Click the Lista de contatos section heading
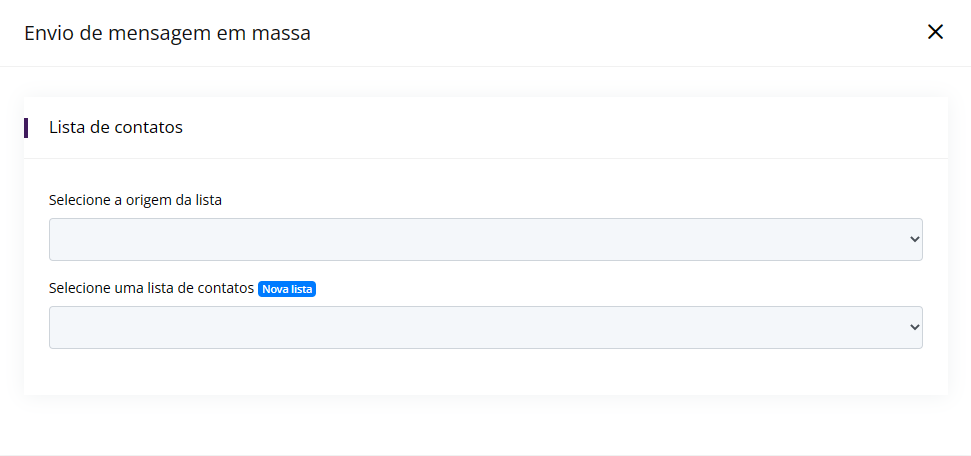The width and height of the screenshot is (971, 456). pyautogui.click(x=116, y=128)
